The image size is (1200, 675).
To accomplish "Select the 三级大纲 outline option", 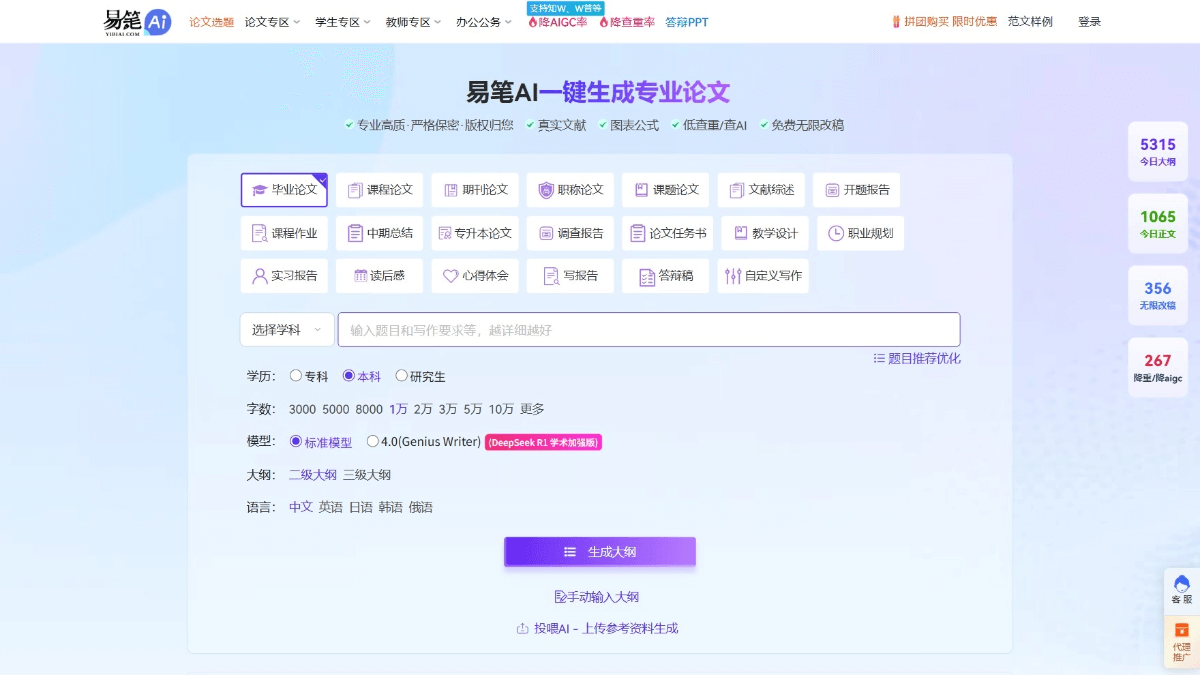I will pos(367,475).
